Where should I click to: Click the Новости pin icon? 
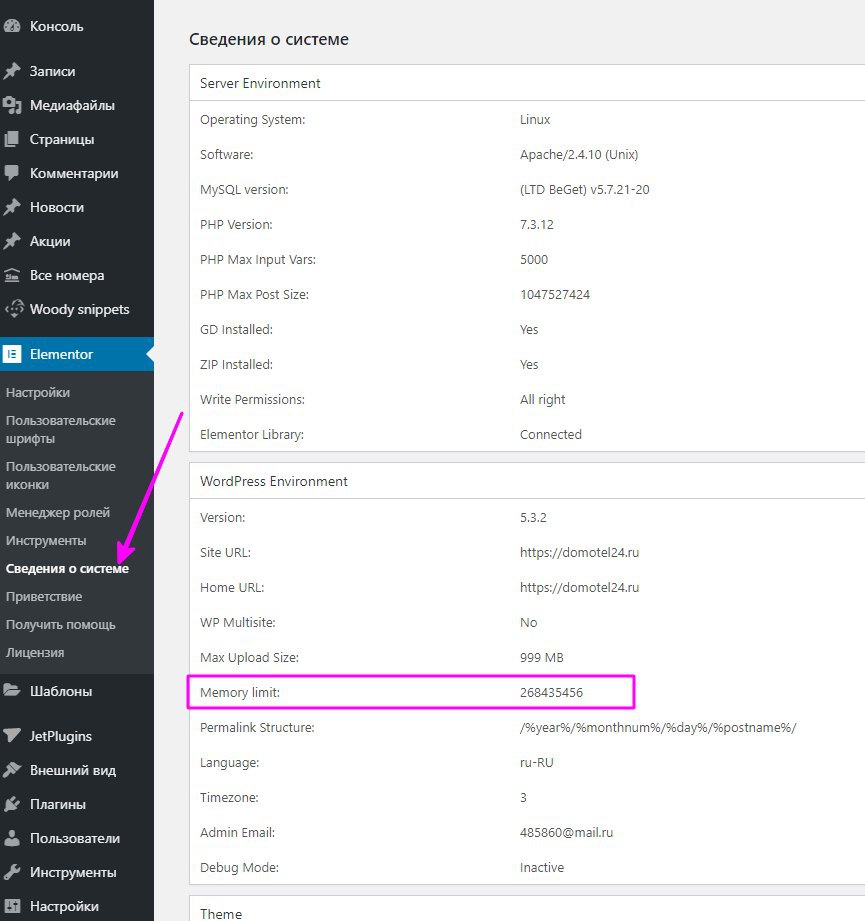tap(12, 207)
